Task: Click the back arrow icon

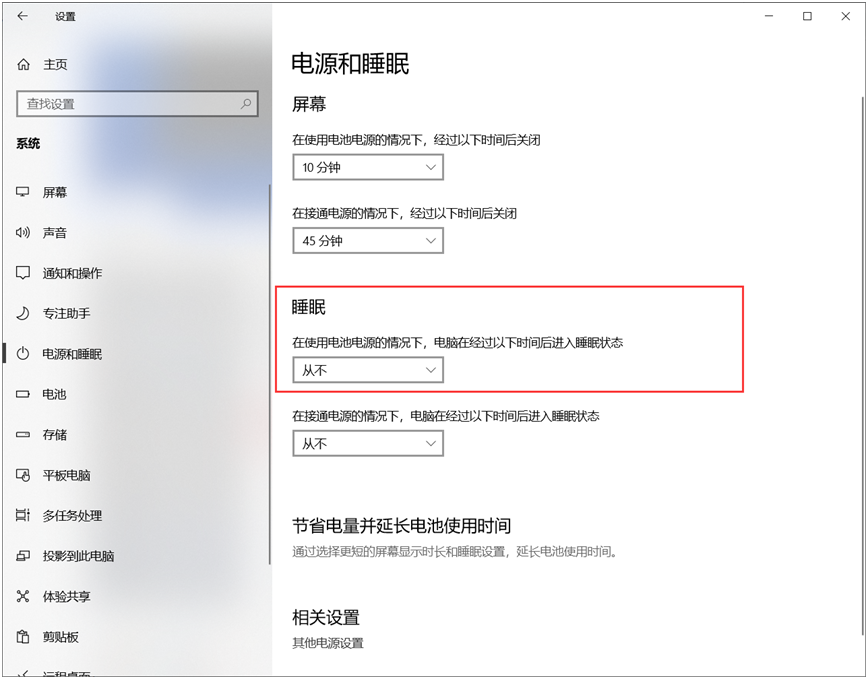Action: [22, 16]
